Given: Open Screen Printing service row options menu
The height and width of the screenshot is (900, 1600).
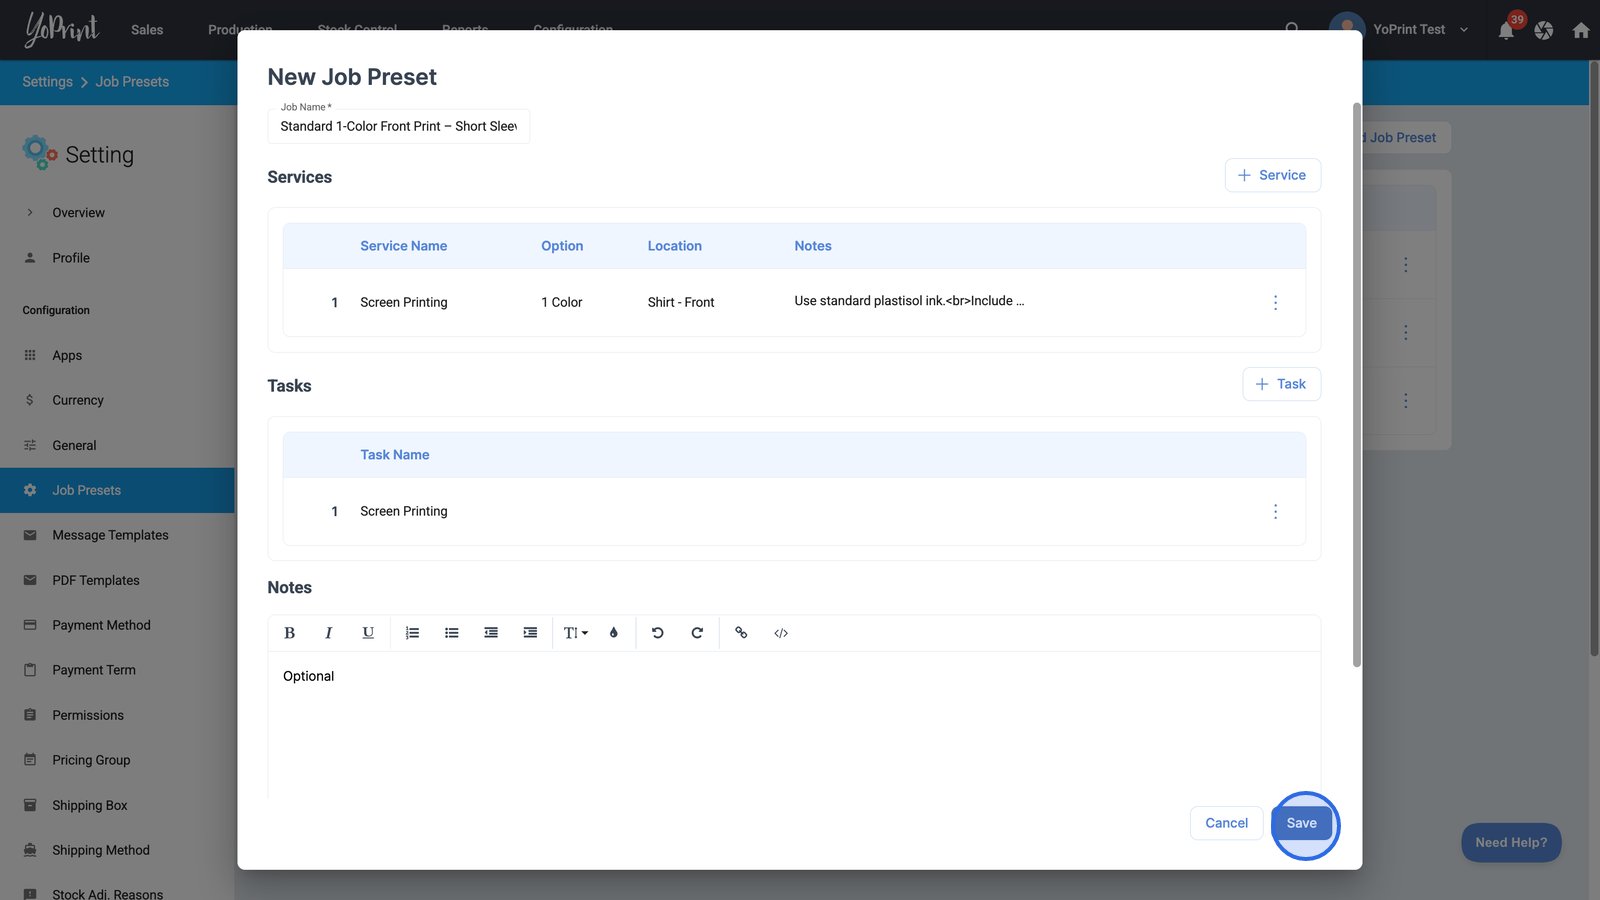Looking at the screenshot, I should coord(1275,302).
